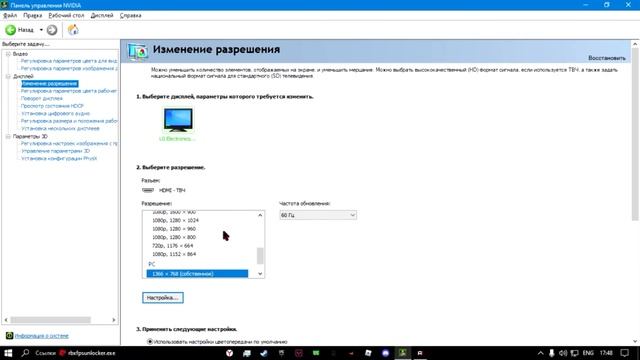640x360 pixels.
Task: Choose resolution 1080p, 1152 × 864
Action: tap(174, 254)
